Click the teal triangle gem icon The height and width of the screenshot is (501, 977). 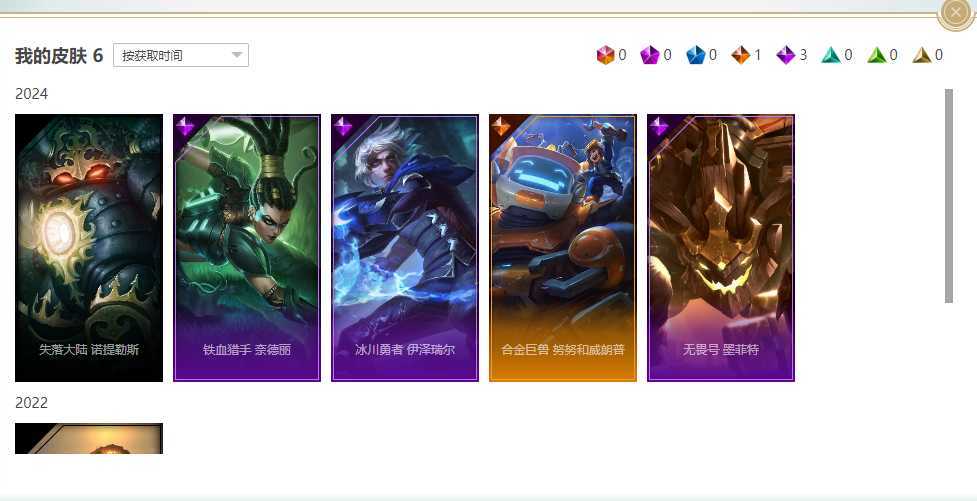click(x=831, y=55)
